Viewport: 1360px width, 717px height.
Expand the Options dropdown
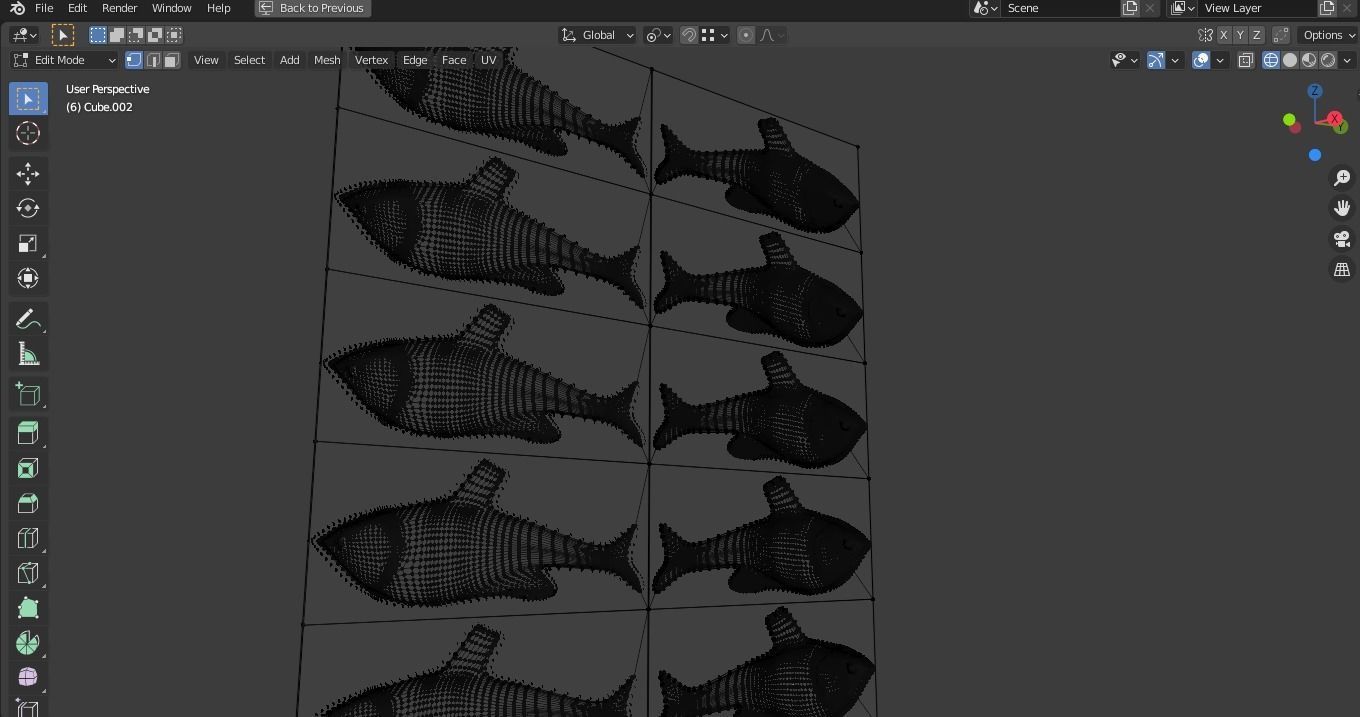[1328, 35]
